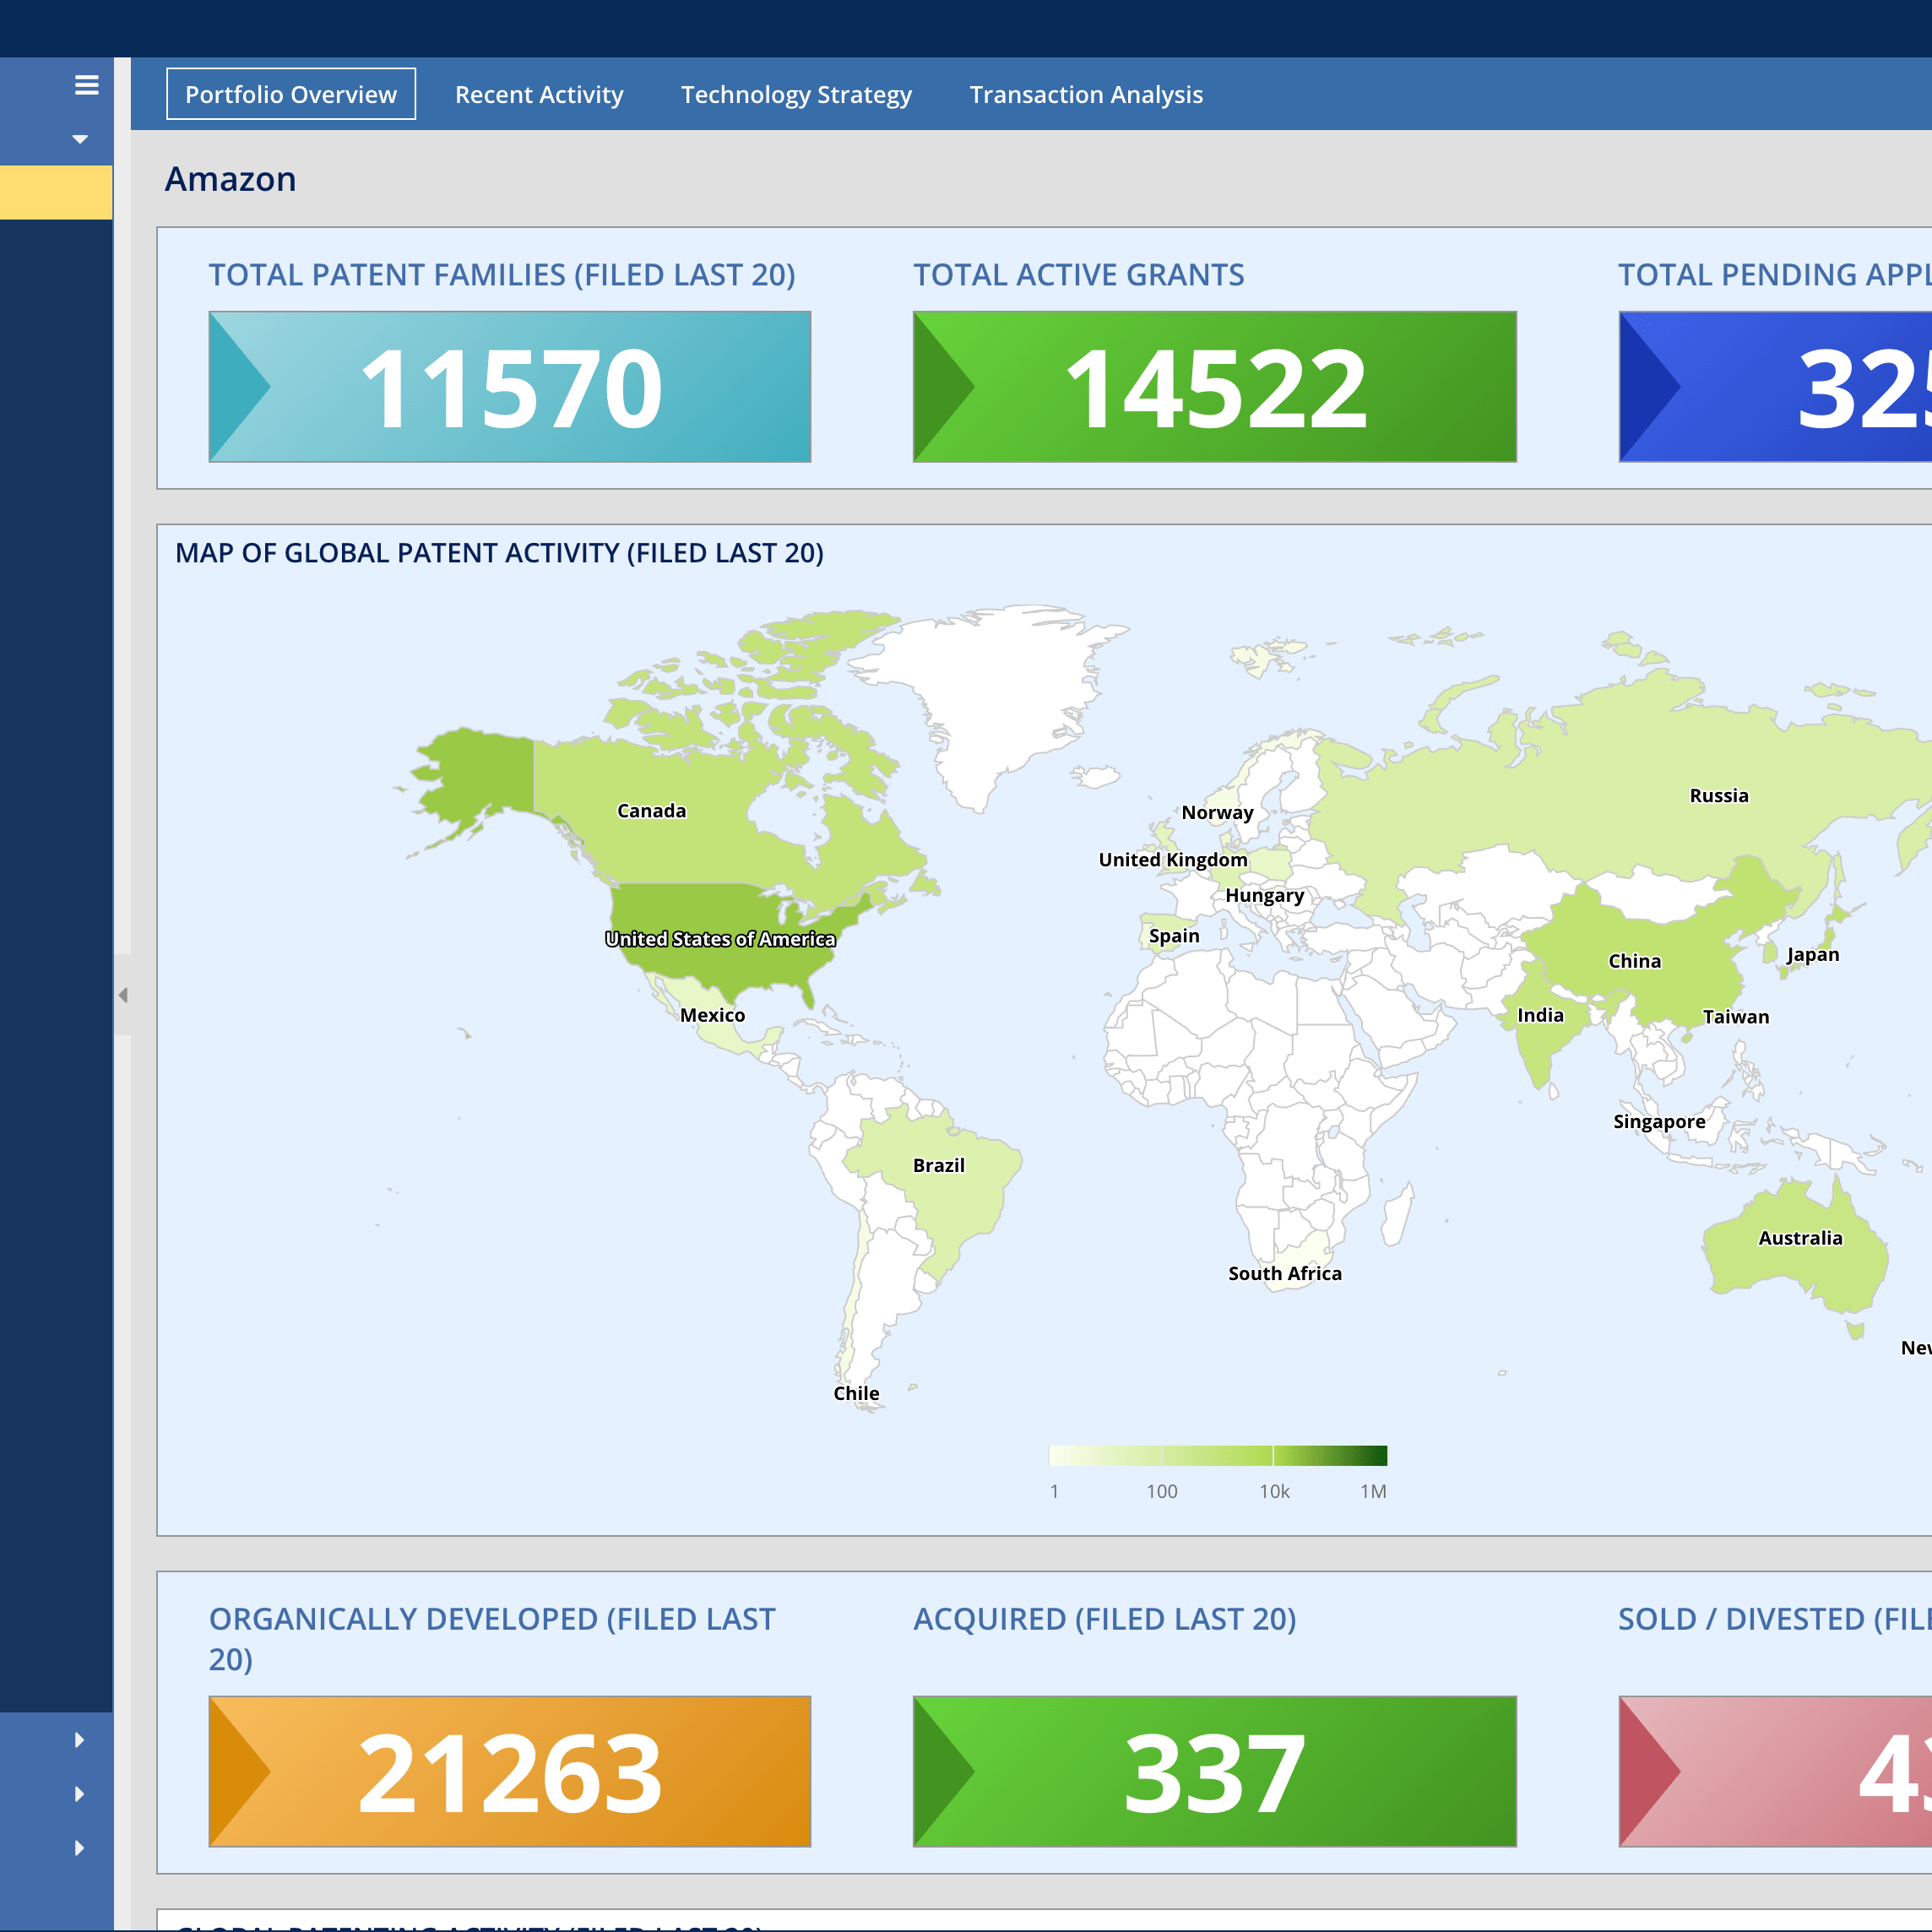The width and height of the screenshot is (1932, 1932).
Task: Click the 337 acquired tile
Action: [x=1215, y=1771]
